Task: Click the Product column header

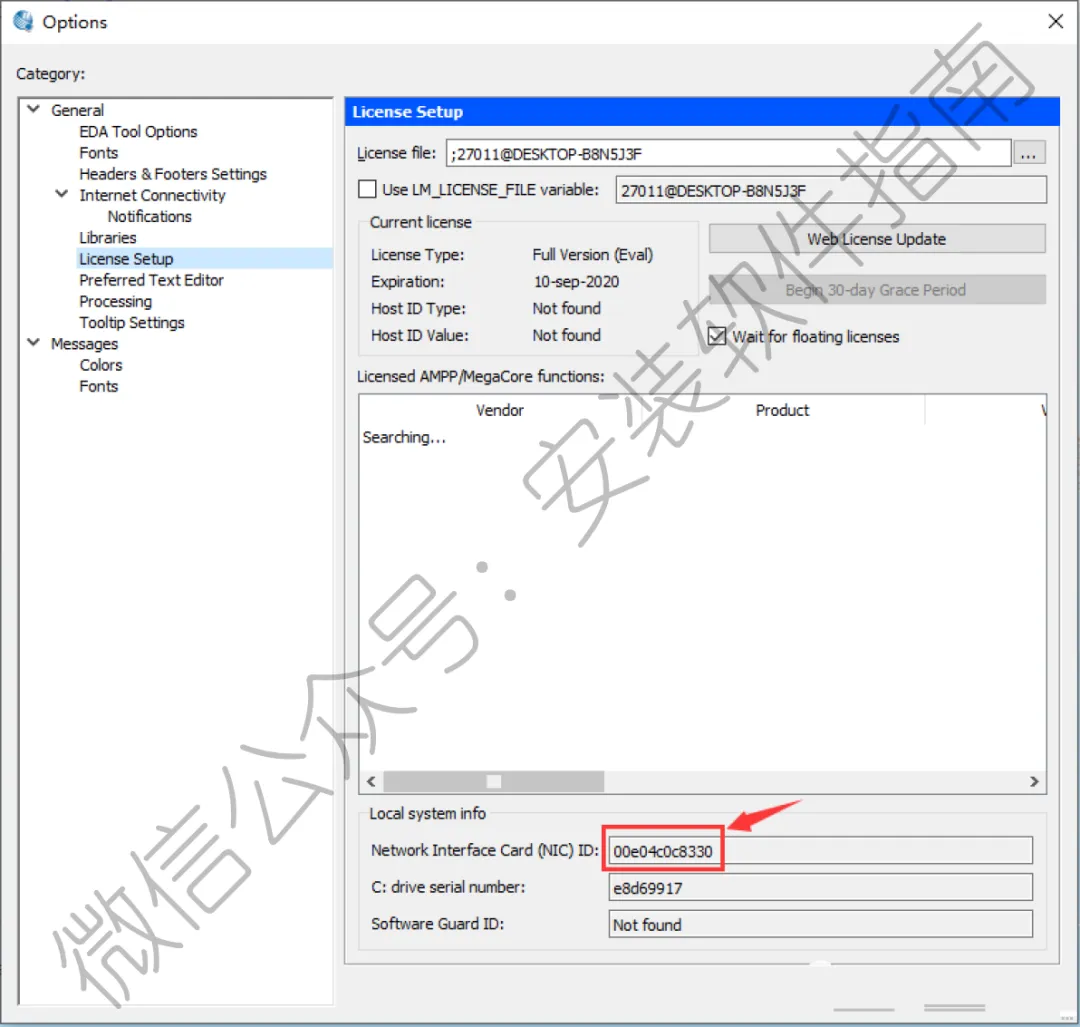Action: (x=782, y=411)
